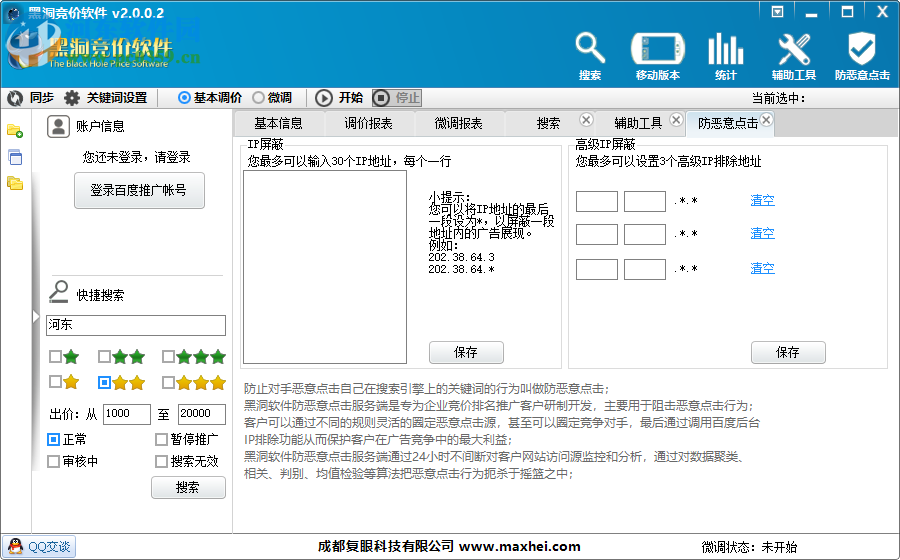Click the 同步 sync icon
This screenshot has width=900, height=560.
15,98
